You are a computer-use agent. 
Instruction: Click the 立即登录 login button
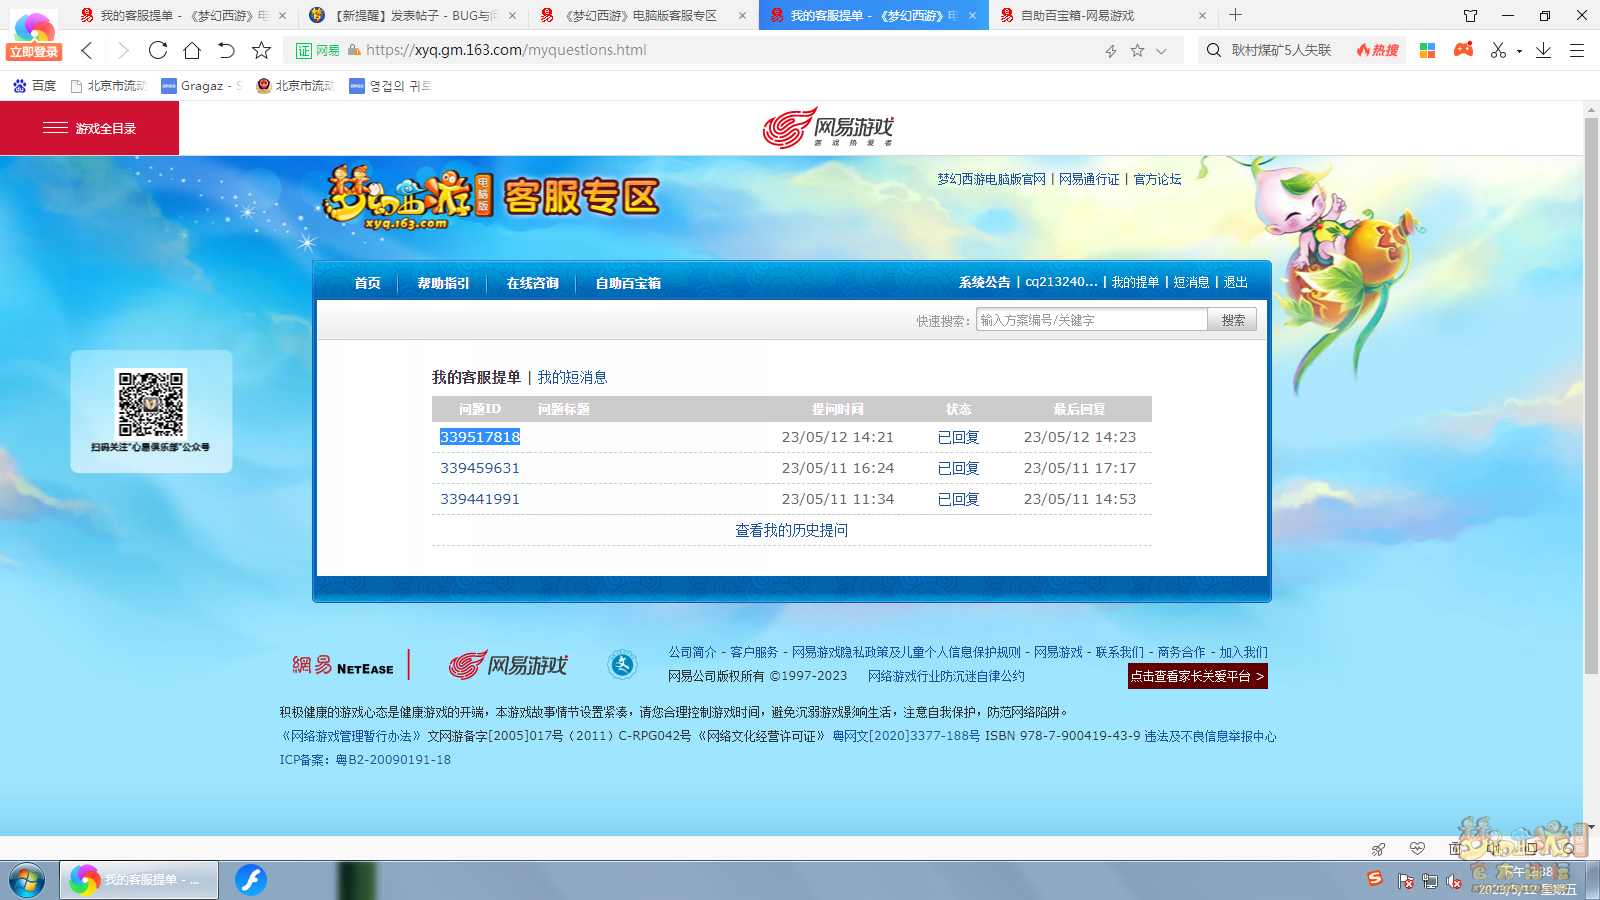pos(34,52)
